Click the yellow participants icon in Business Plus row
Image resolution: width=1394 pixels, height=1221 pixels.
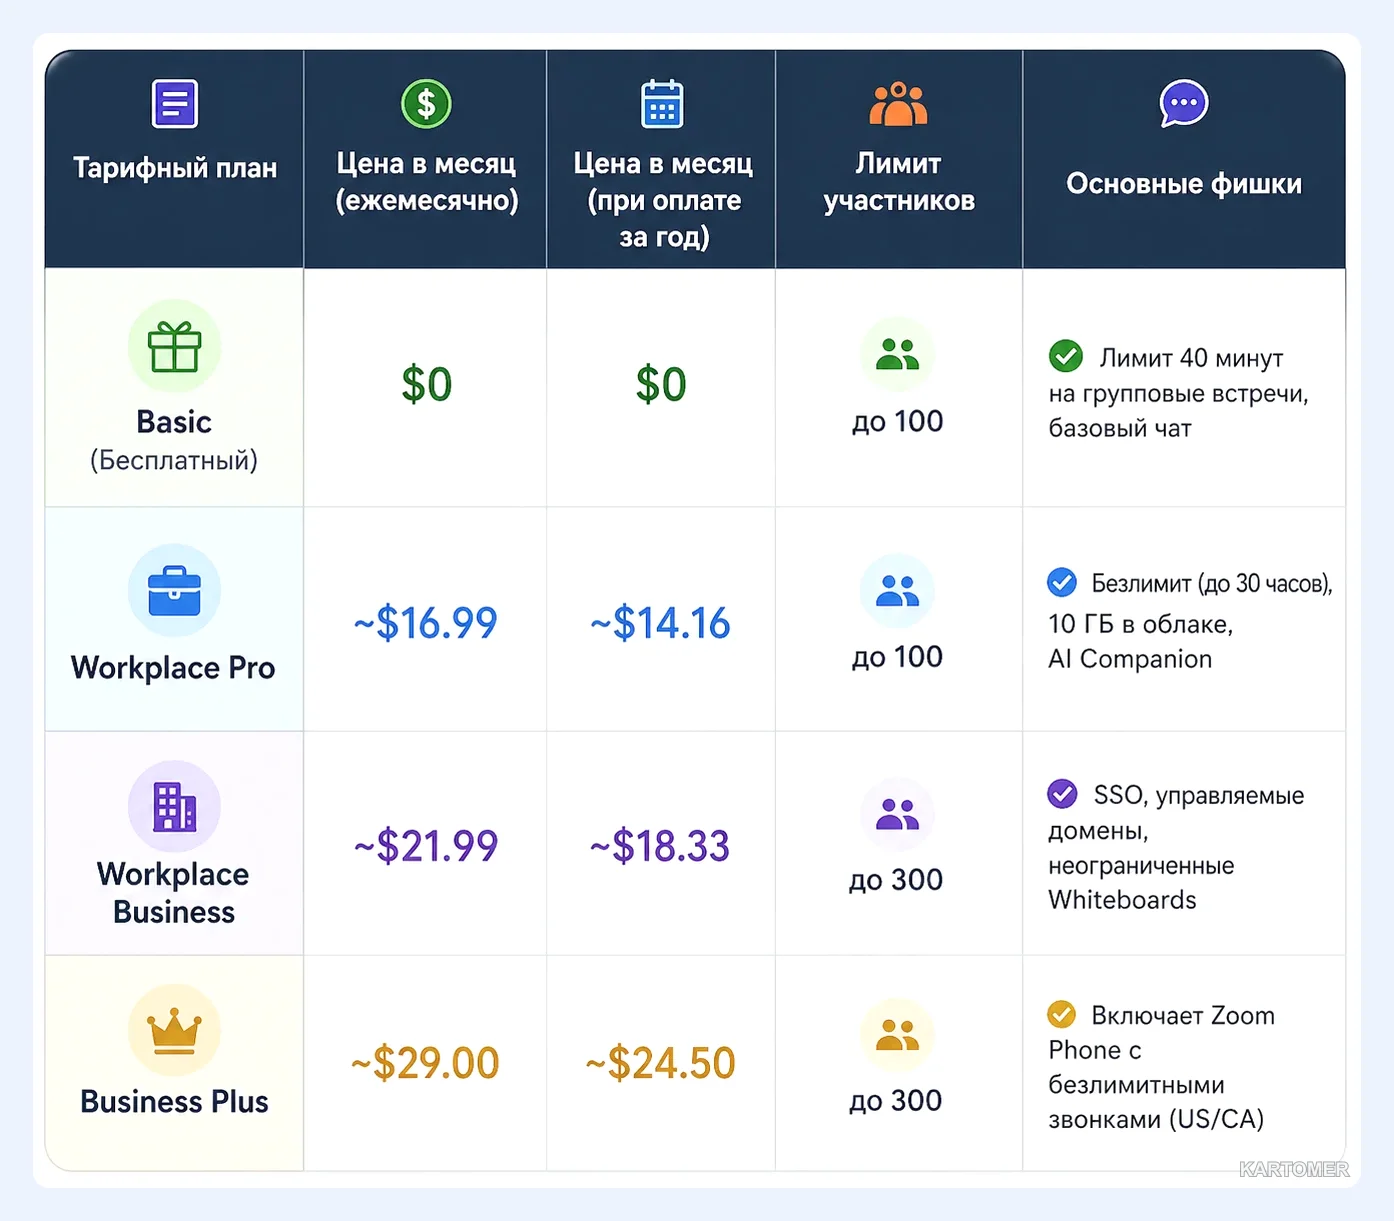pos(897,1035)
